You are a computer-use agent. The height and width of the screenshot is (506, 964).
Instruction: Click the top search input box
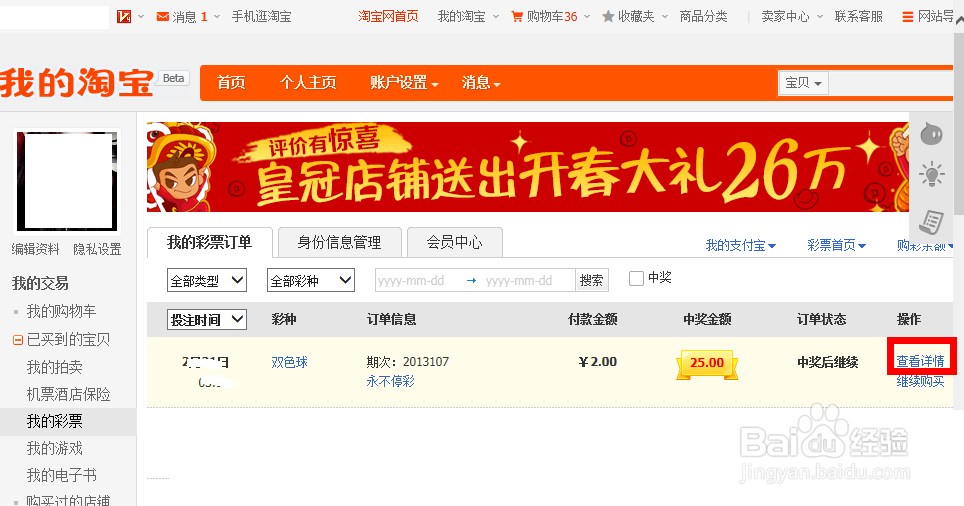[891, 83]
